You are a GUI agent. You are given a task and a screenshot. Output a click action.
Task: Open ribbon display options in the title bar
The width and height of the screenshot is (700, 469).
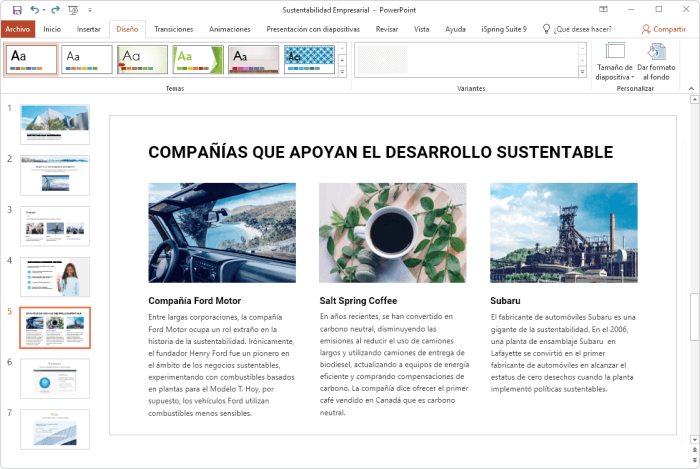[x=603, y=9]
